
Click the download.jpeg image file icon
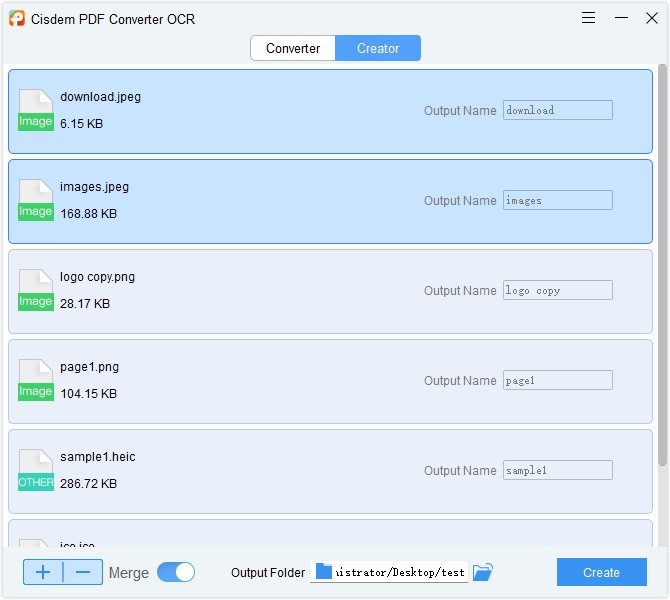[36, 110]
